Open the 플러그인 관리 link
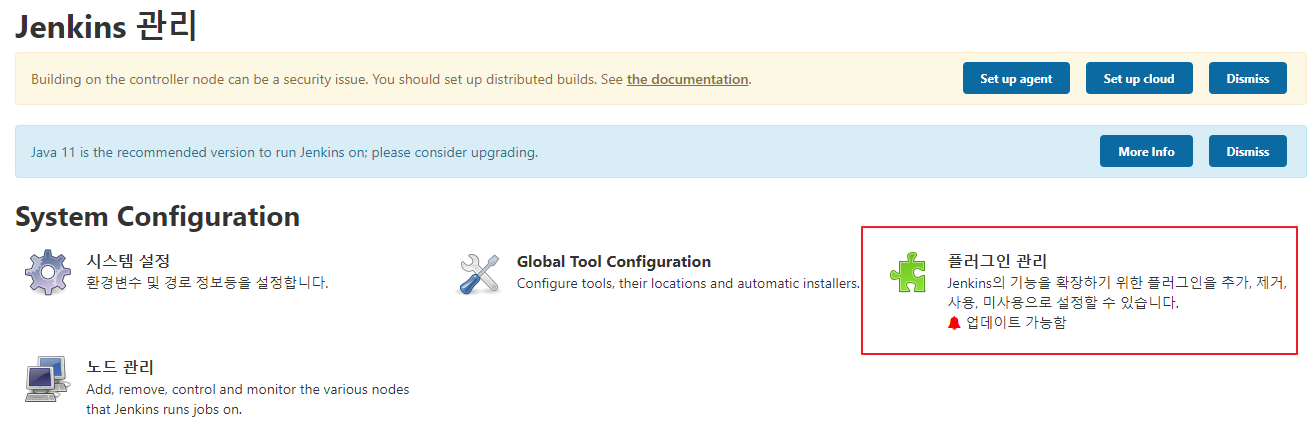 997,261
